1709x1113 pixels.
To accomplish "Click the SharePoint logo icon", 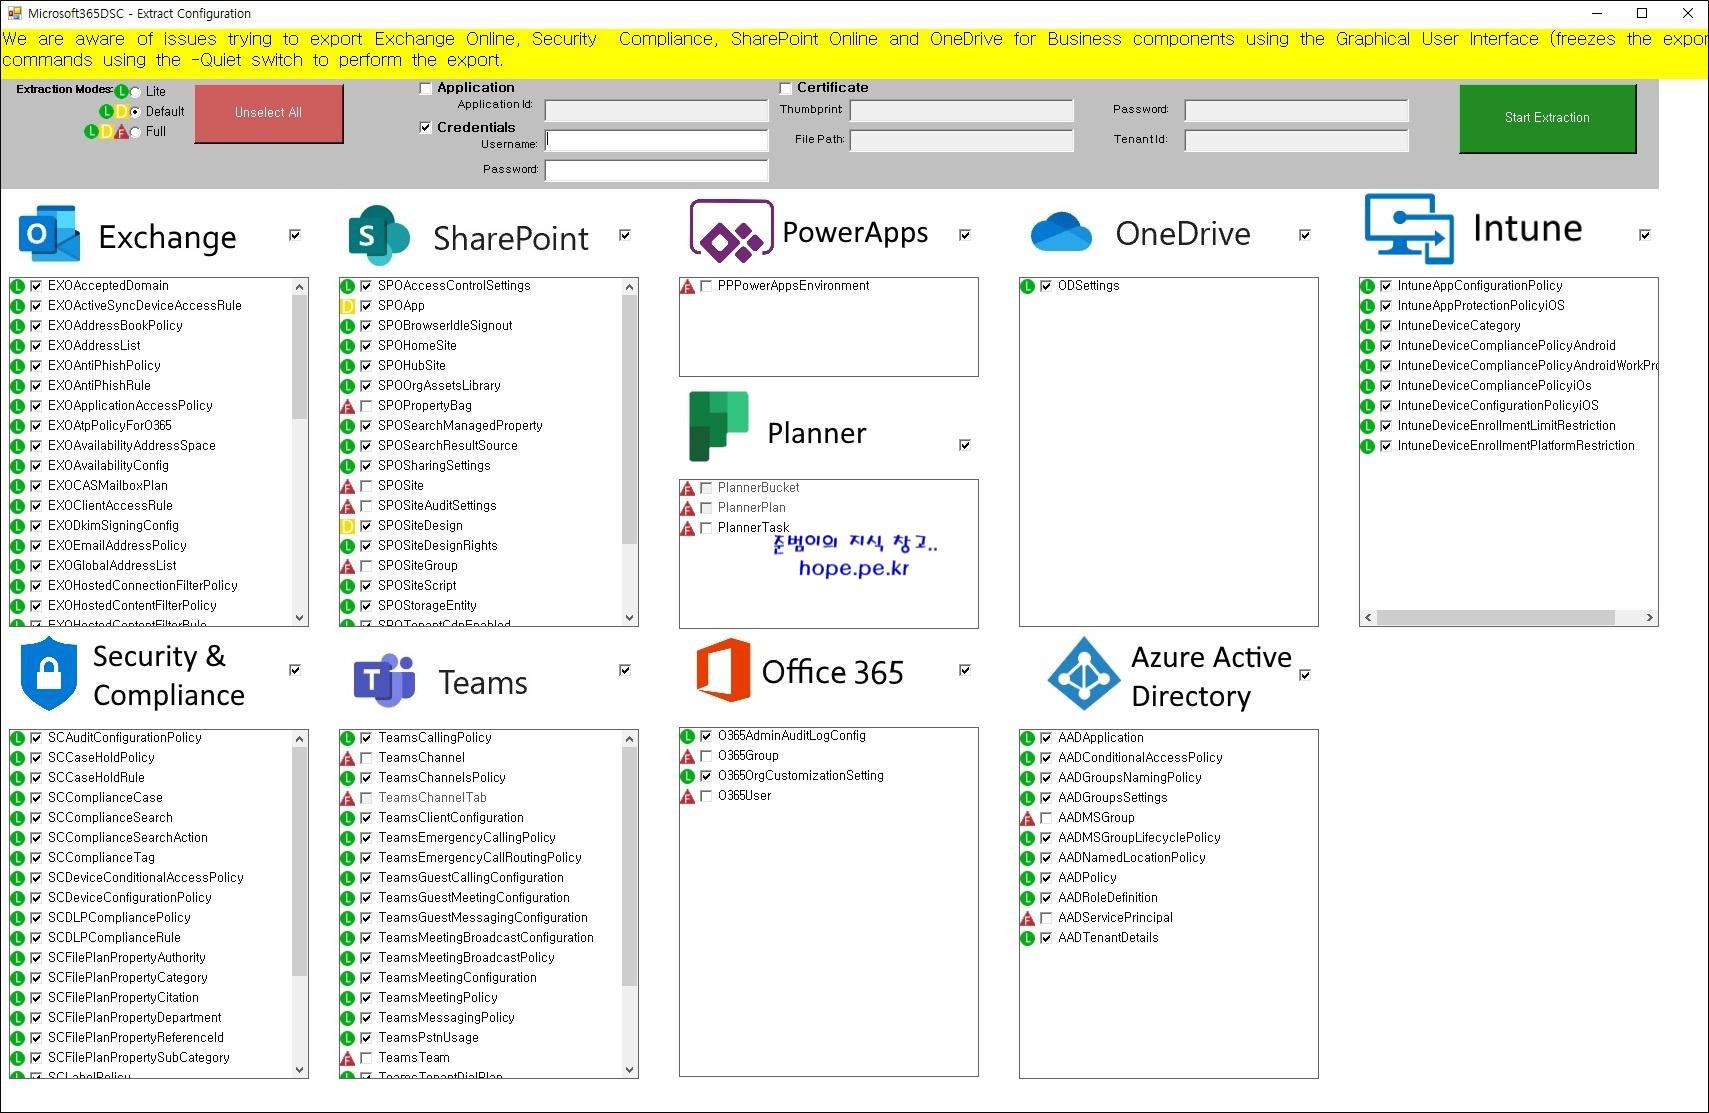I will [378, 236].
